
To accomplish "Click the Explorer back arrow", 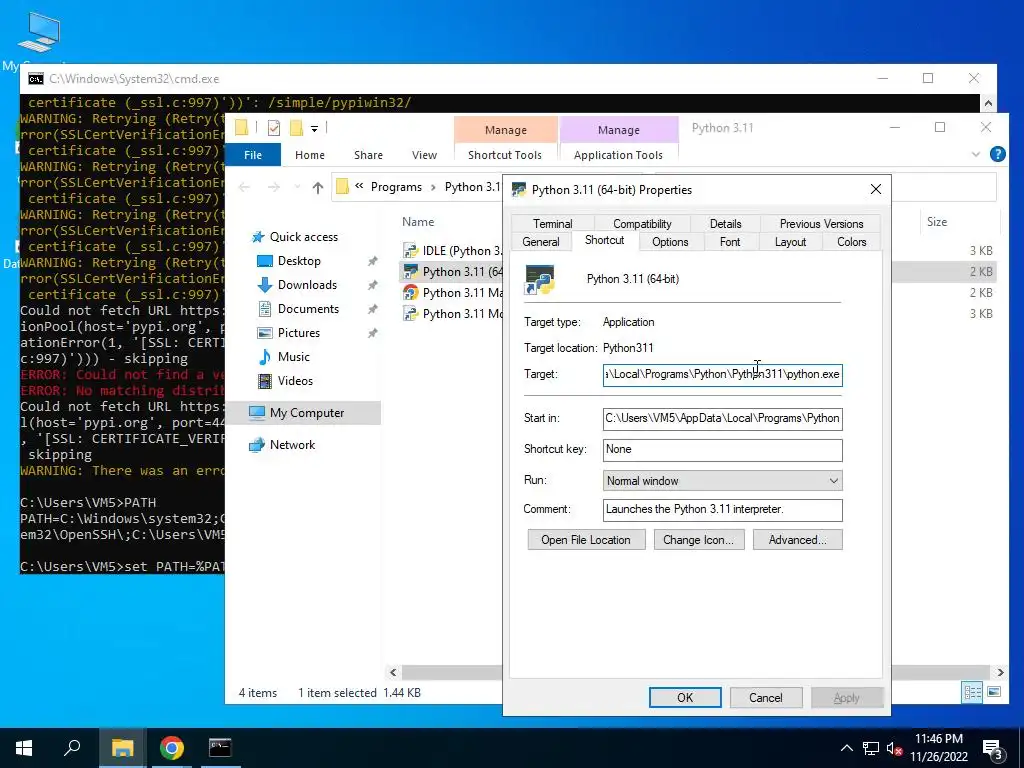I will (244, 187).
